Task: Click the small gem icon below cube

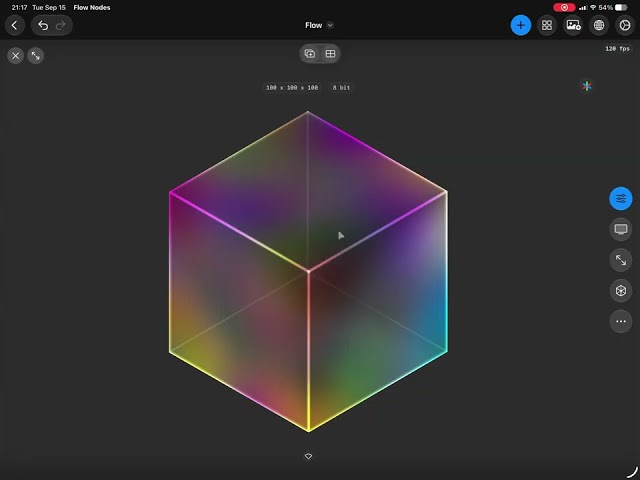Action: coord(309,456)
